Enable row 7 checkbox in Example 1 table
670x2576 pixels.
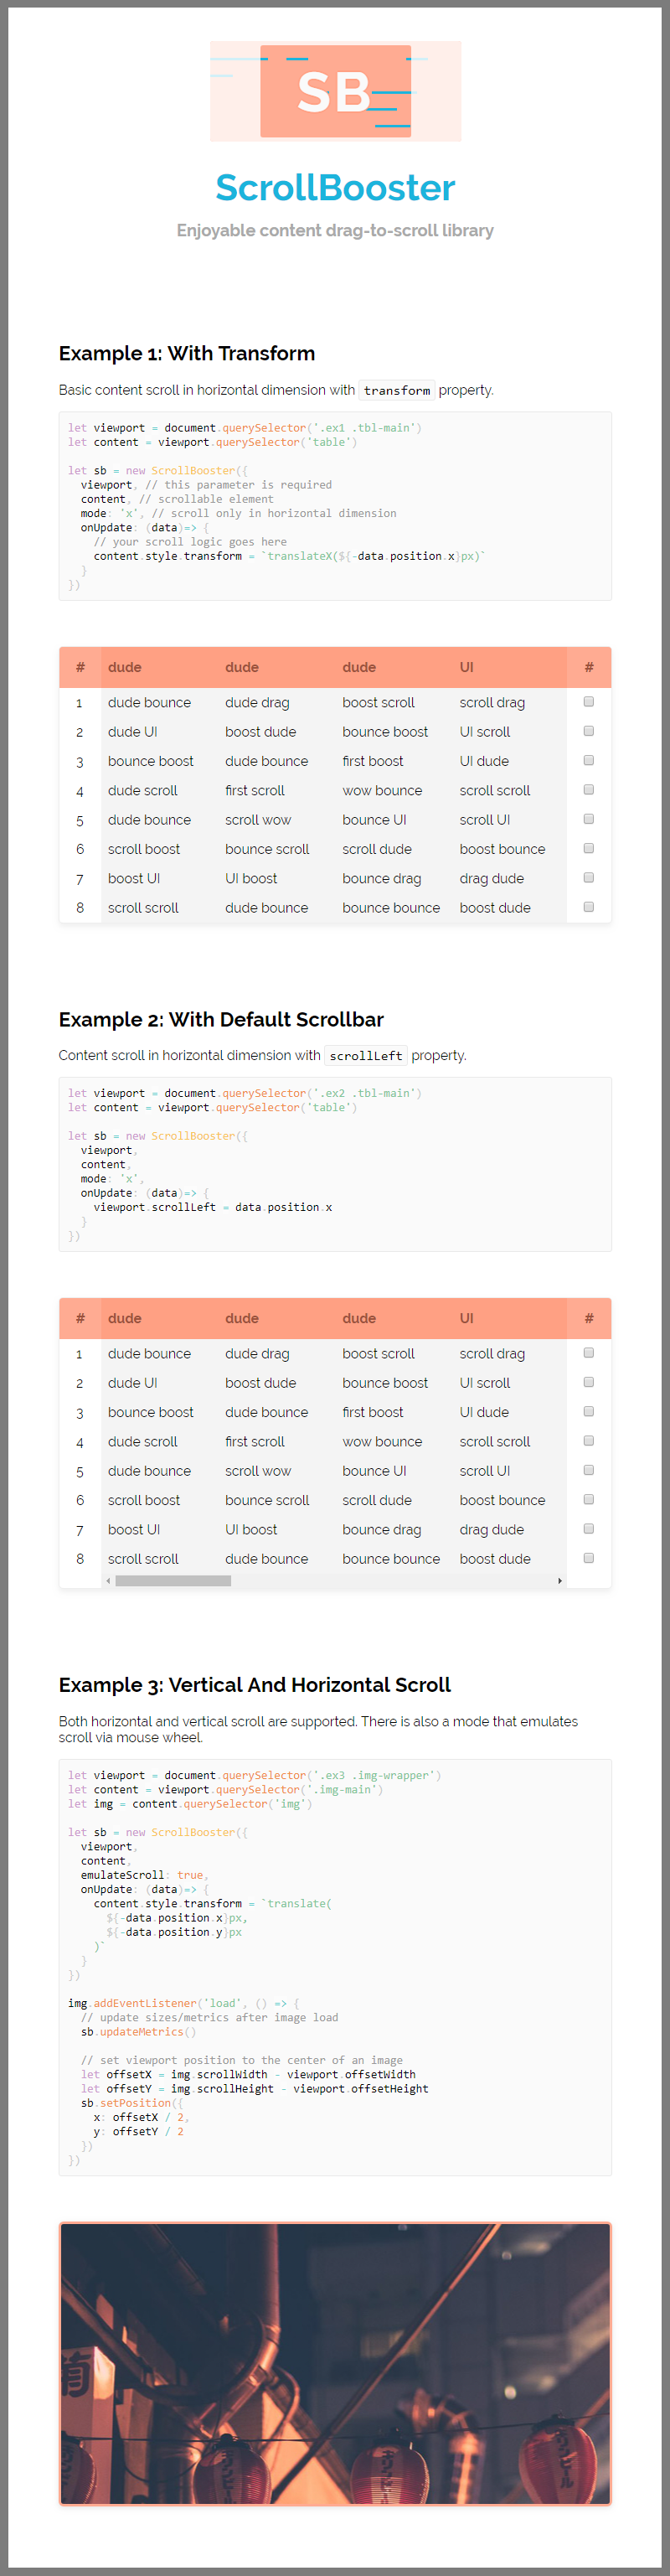pyautogui.click(x=588, y=878)
